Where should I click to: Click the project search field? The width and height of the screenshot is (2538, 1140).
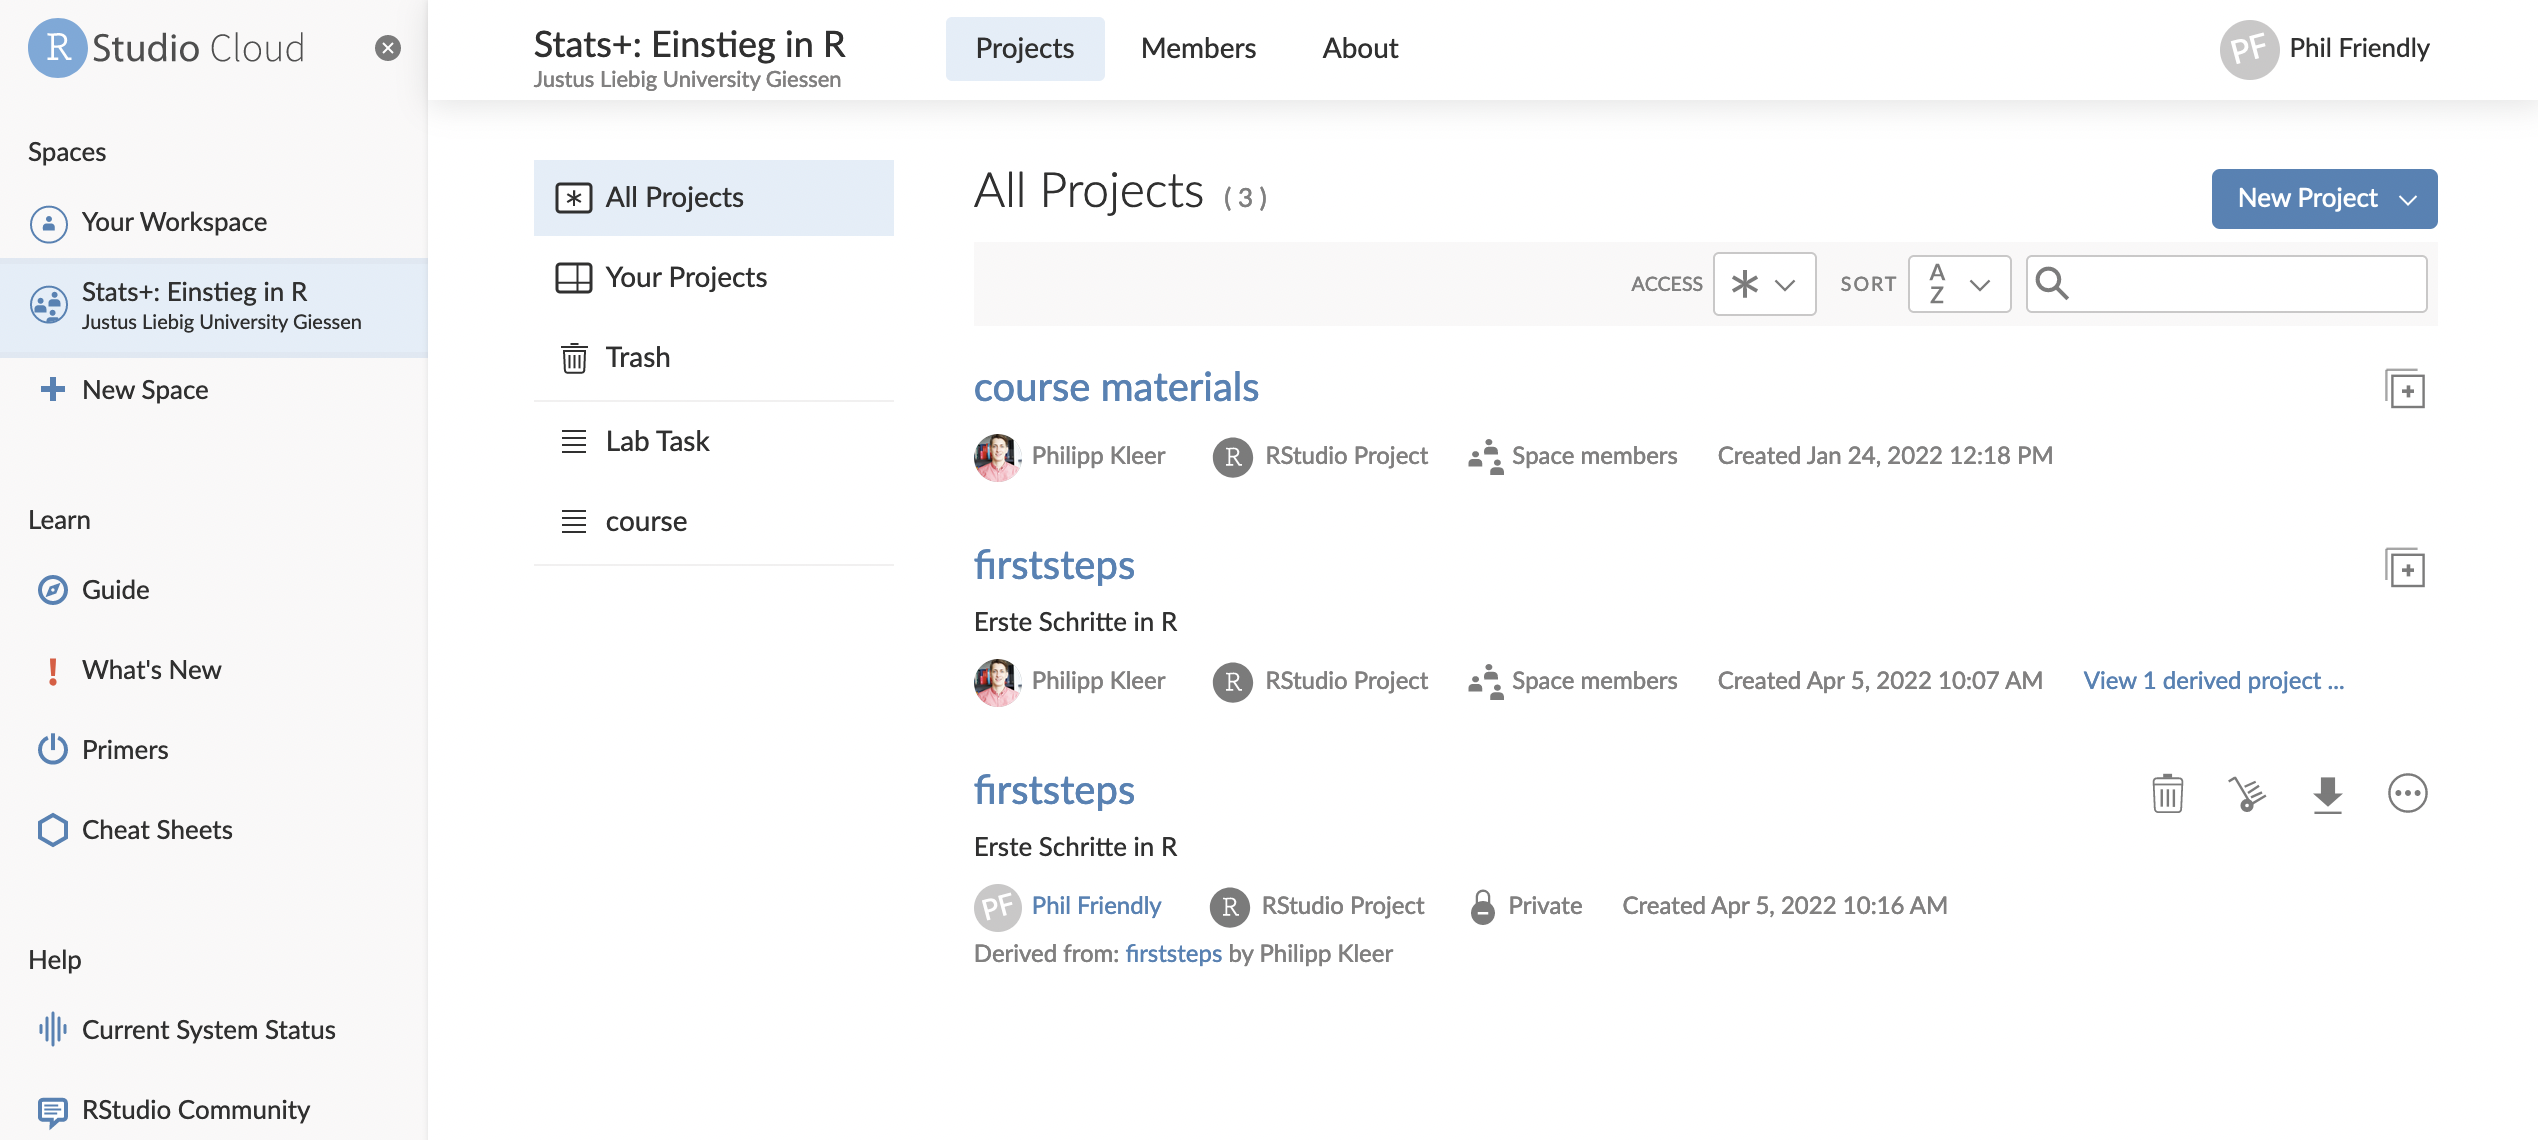[2227, 284]
